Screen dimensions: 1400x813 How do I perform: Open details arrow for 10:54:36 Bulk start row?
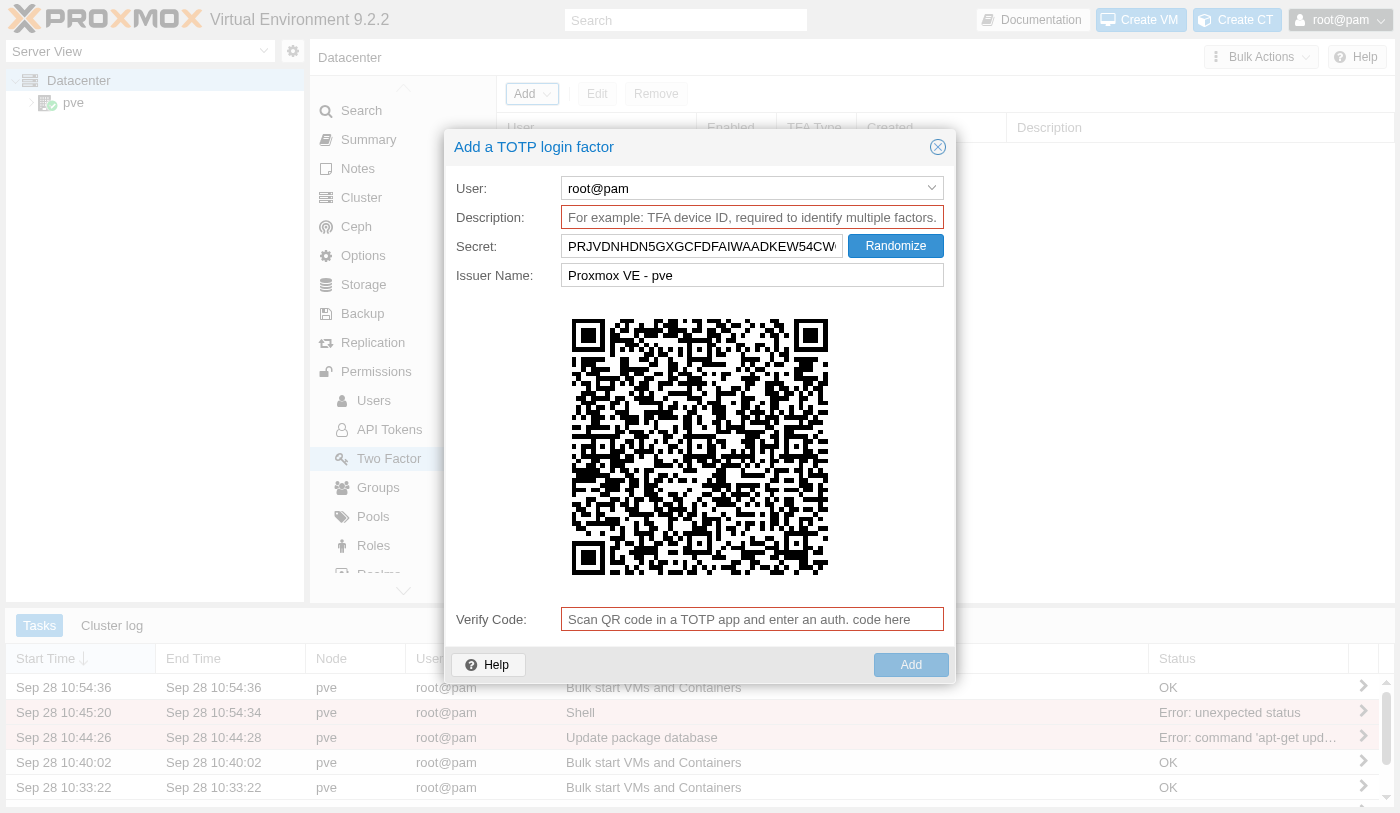pos(1363,687)
